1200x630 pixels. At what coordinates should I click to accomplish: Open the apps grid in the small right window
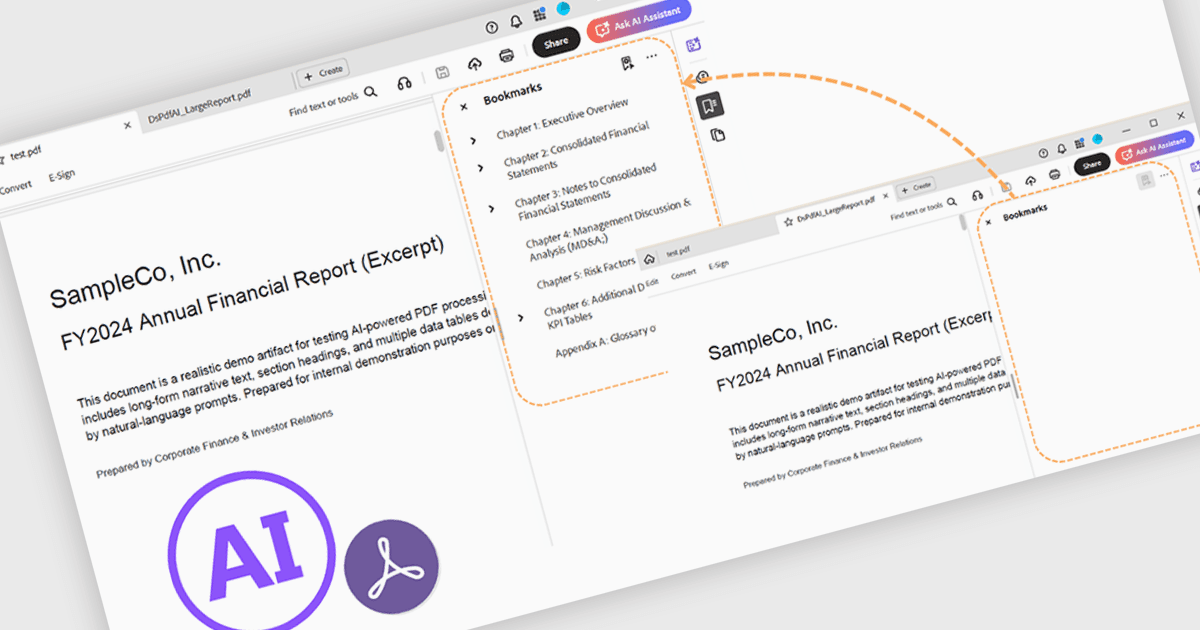1080,143
